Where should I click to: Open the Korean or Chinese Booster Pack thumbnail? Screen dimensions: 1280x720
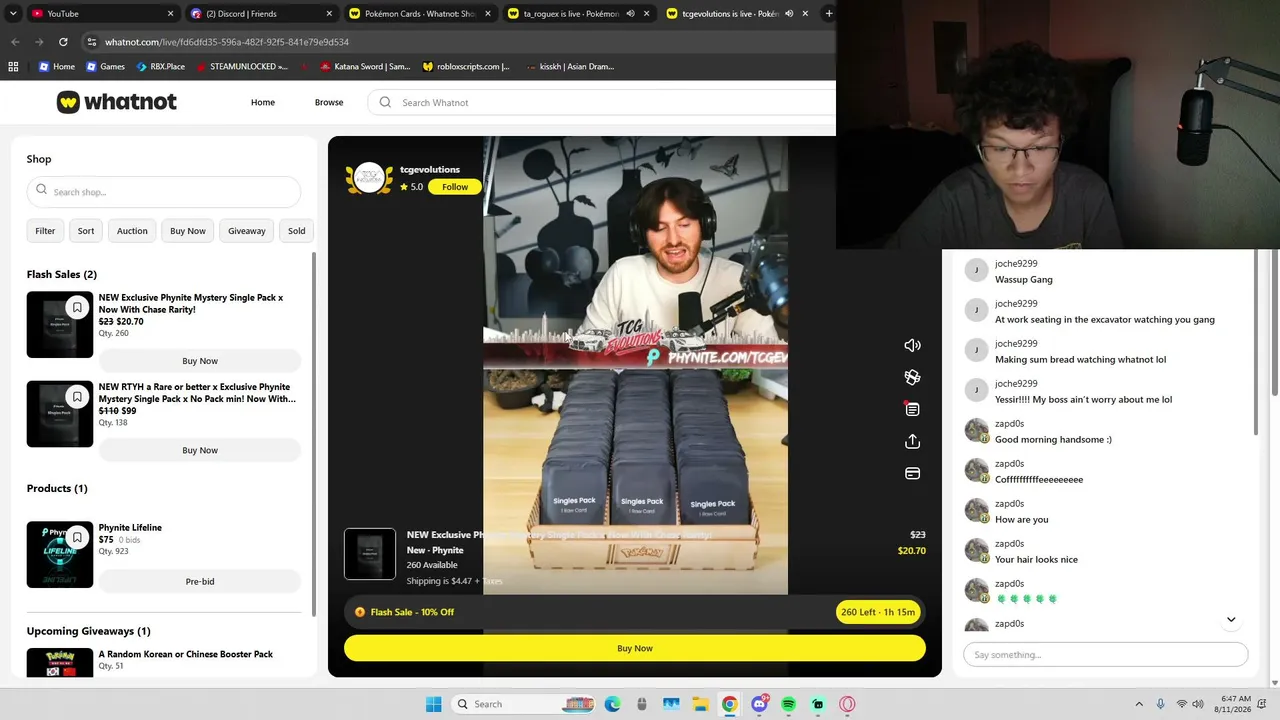60,662
